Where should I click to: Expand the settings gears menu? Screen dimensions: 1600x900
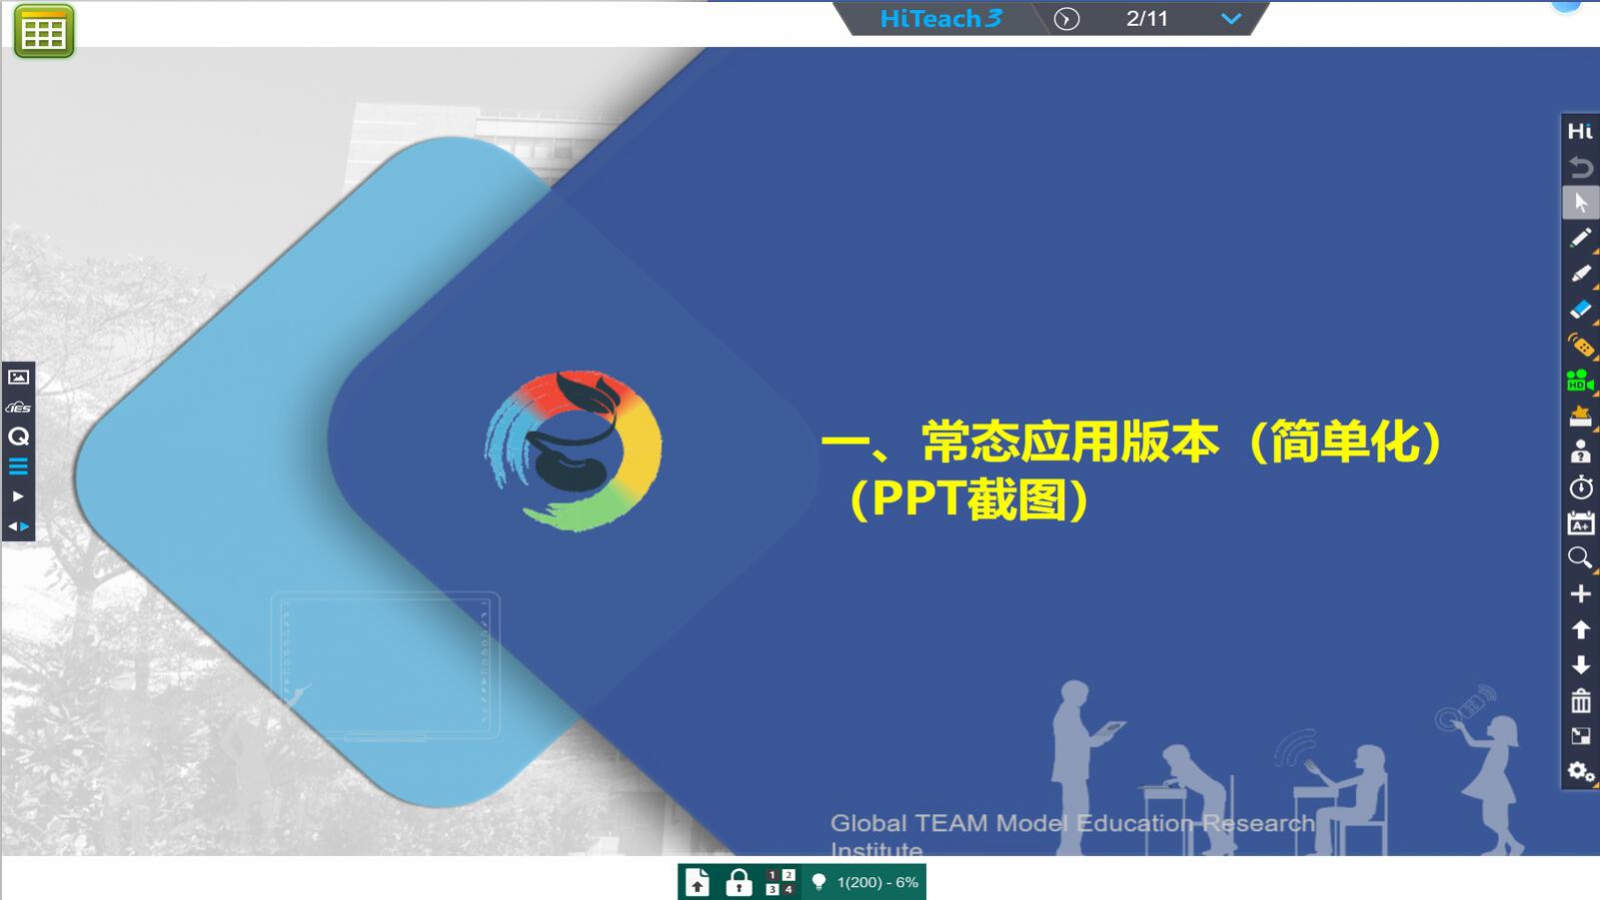pyautogui.click(x=1580, y=772)
